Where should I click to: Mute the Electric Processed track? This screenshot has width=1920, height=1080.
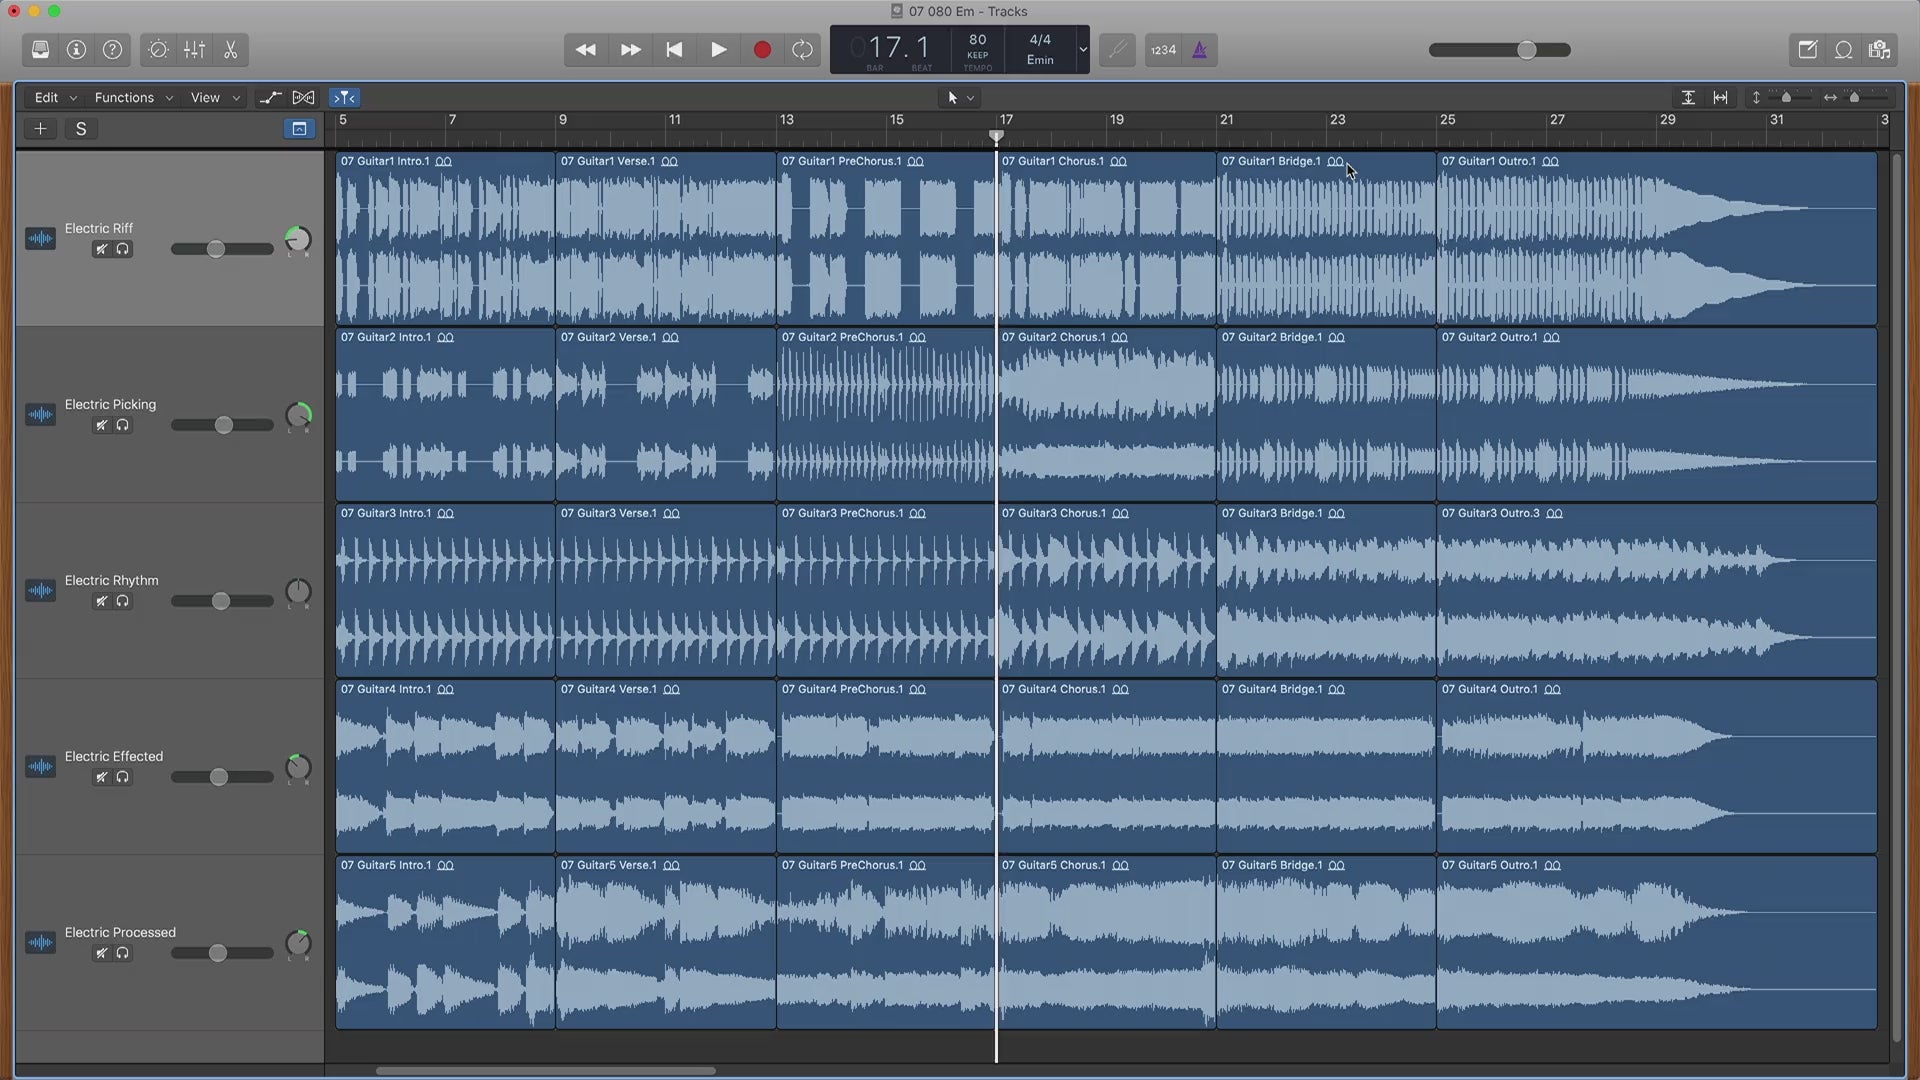pyautogui.click(x=101, y=953)
